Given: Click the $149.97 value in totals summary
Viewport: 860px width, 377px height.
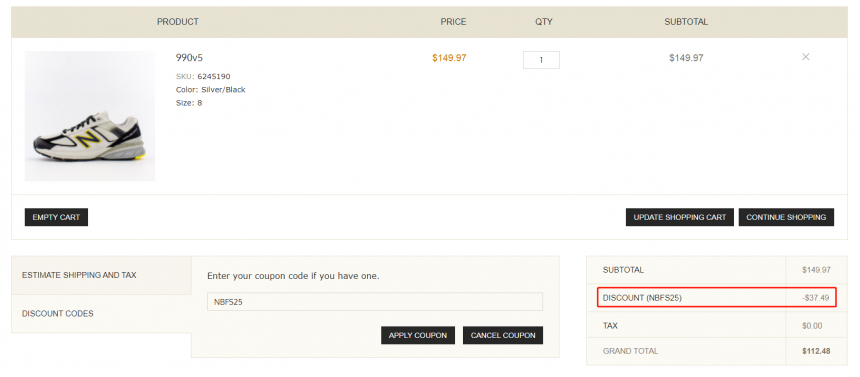Looking at the screenshot, I should pyautogui.click(x=816, y=270).
